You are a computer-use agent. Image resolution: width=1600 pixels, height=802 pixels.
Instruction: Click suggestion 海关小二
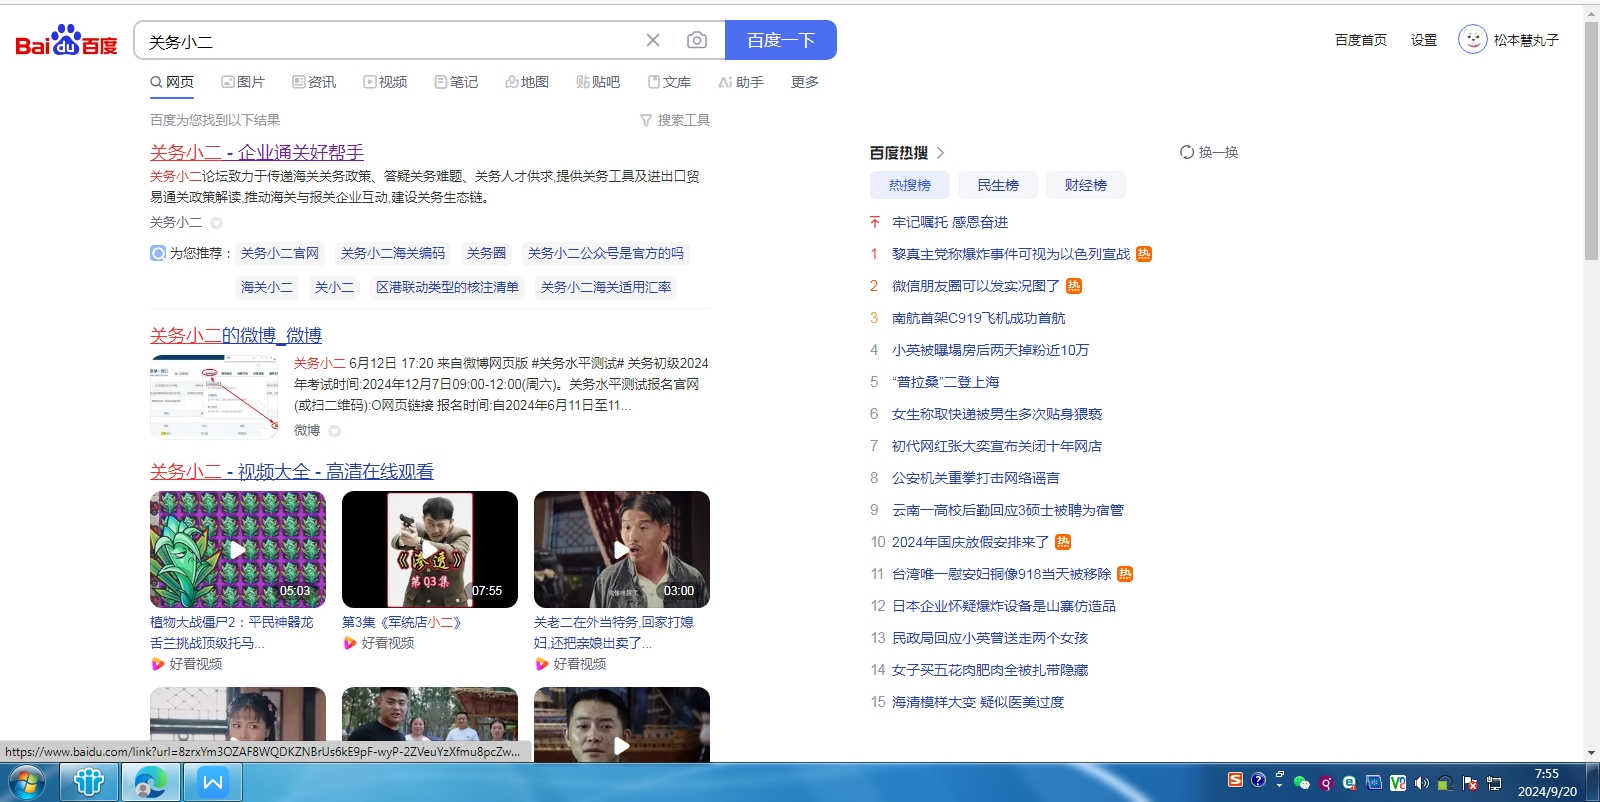(267, 288)
